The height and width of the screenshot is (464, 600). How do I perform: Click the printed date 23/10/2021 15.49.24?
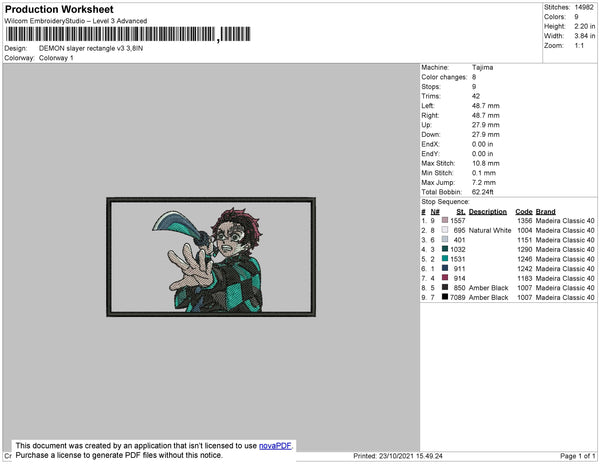[411, 456]
